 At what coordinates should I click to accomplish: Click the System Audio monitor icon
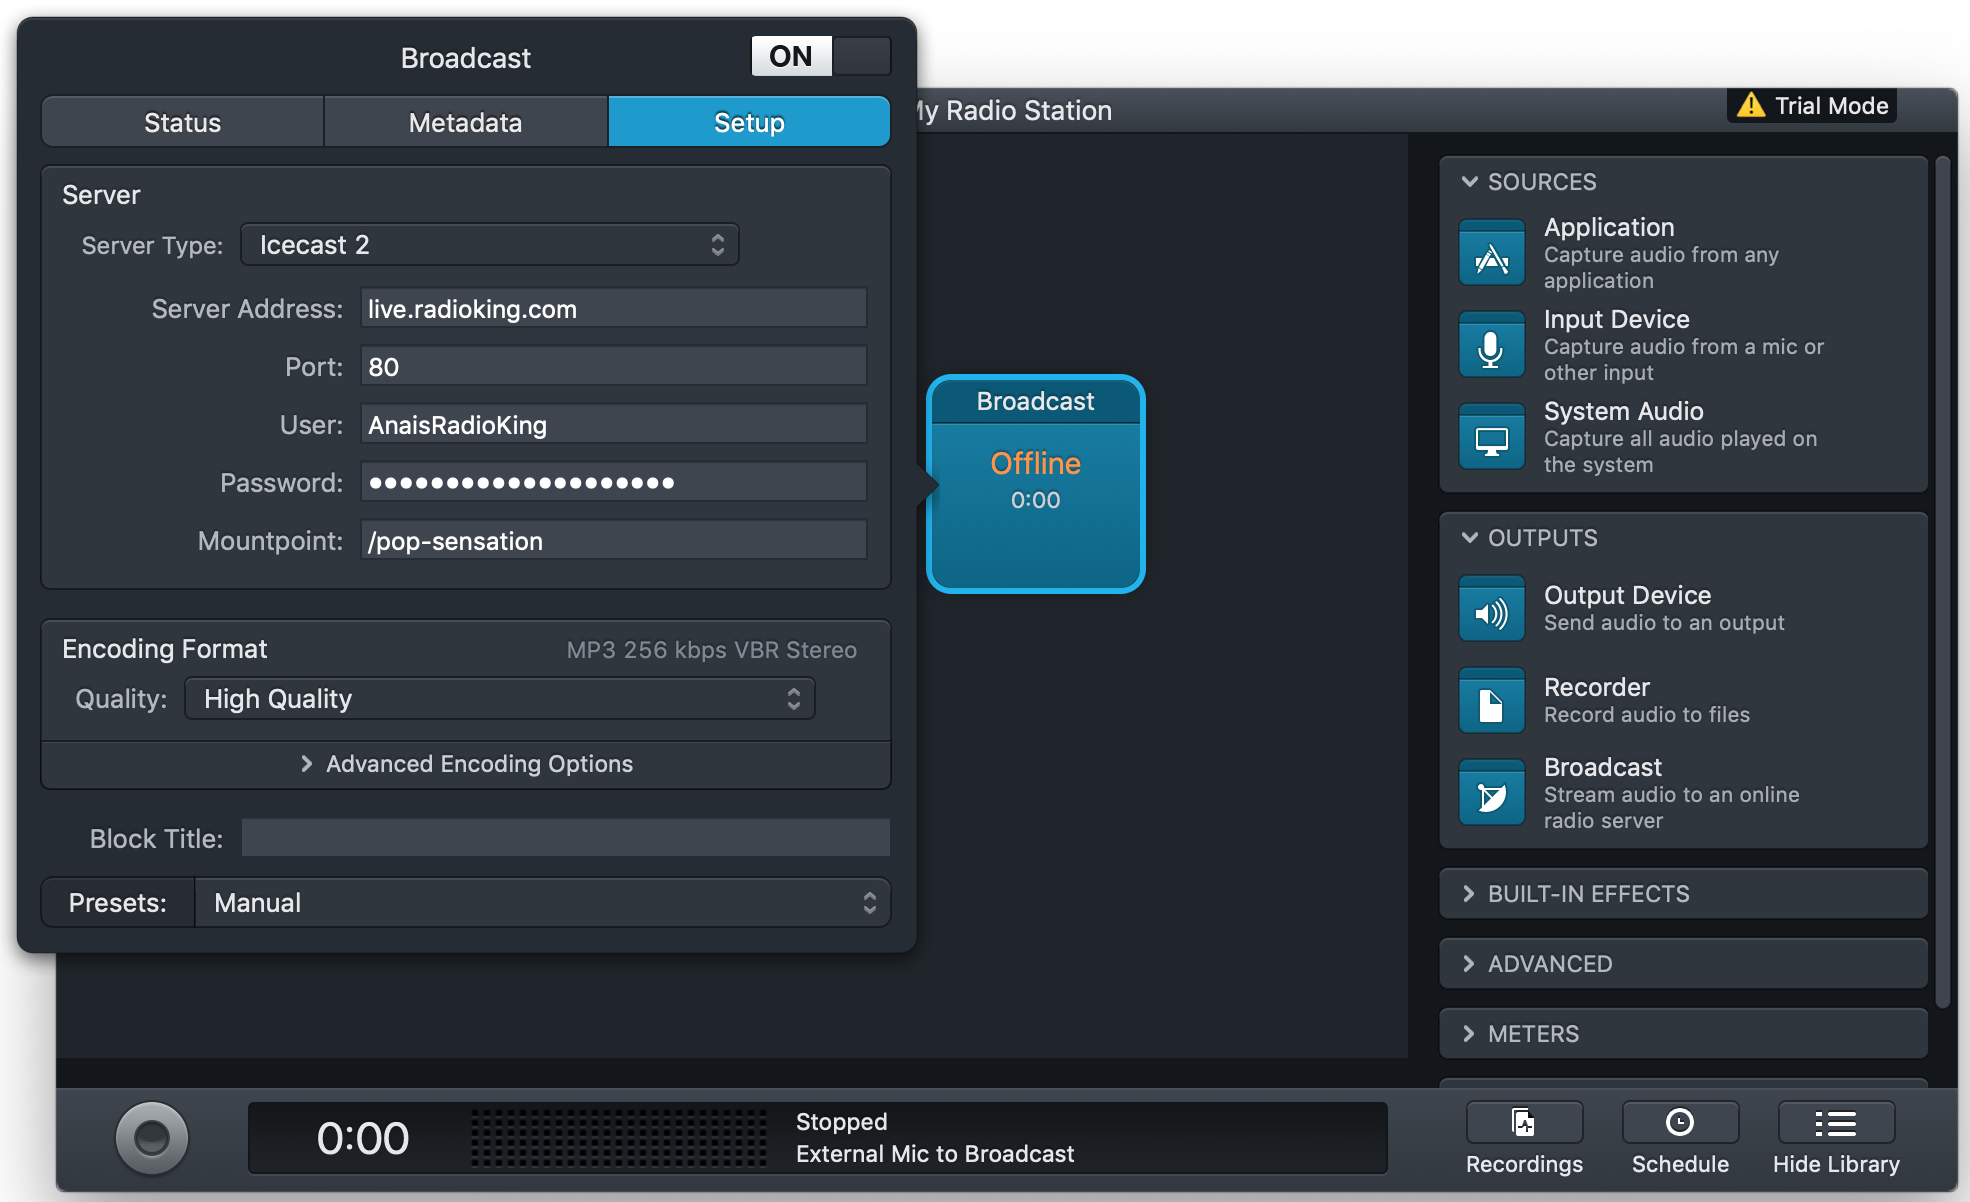click(1491, 438)
